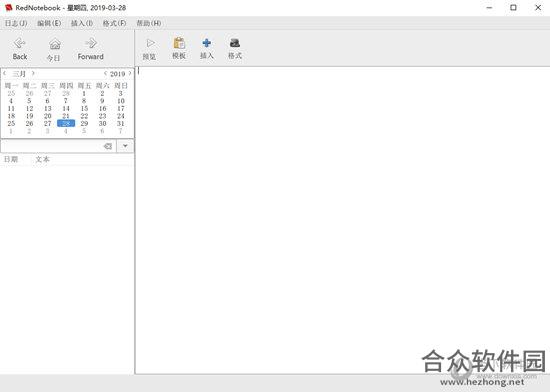Click the RedNotebook app icon in title bar
This screenshot has height=392, width=550.
tap(8, 7)
